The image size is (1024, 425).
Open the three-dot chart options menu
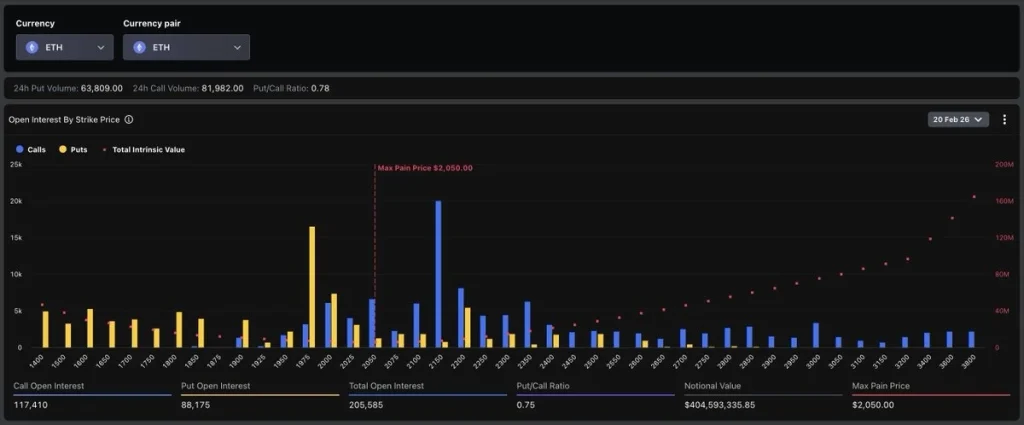click(x=1004, y=119)
